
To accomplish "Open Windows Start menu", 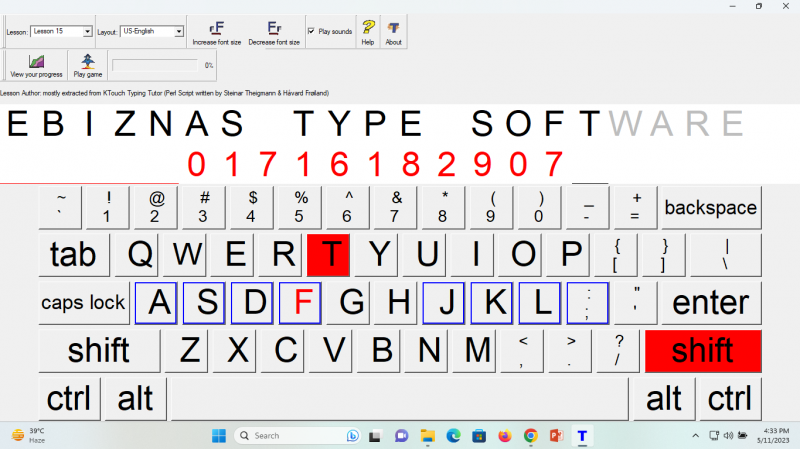I will (x=219, y=436).
